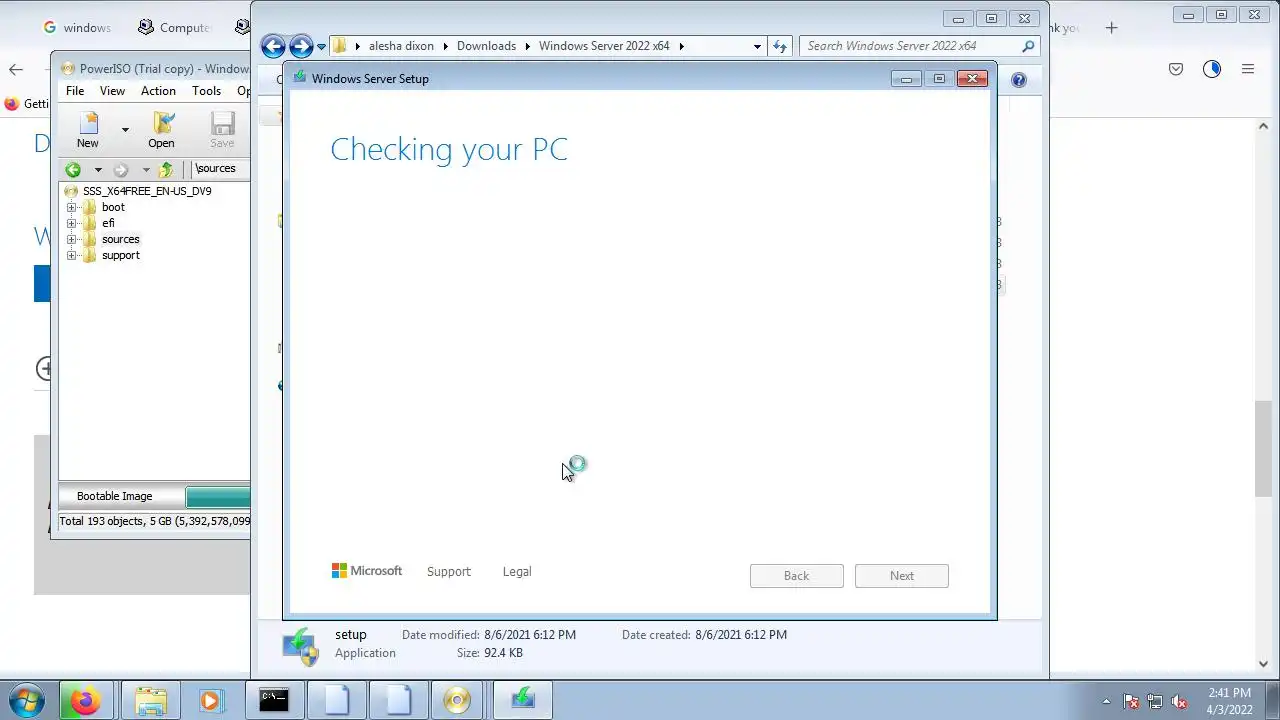The height and width of the screenshot is (720, 1280).
Task: Click the Legal link in Setup
Action: [x=517, y=572]
